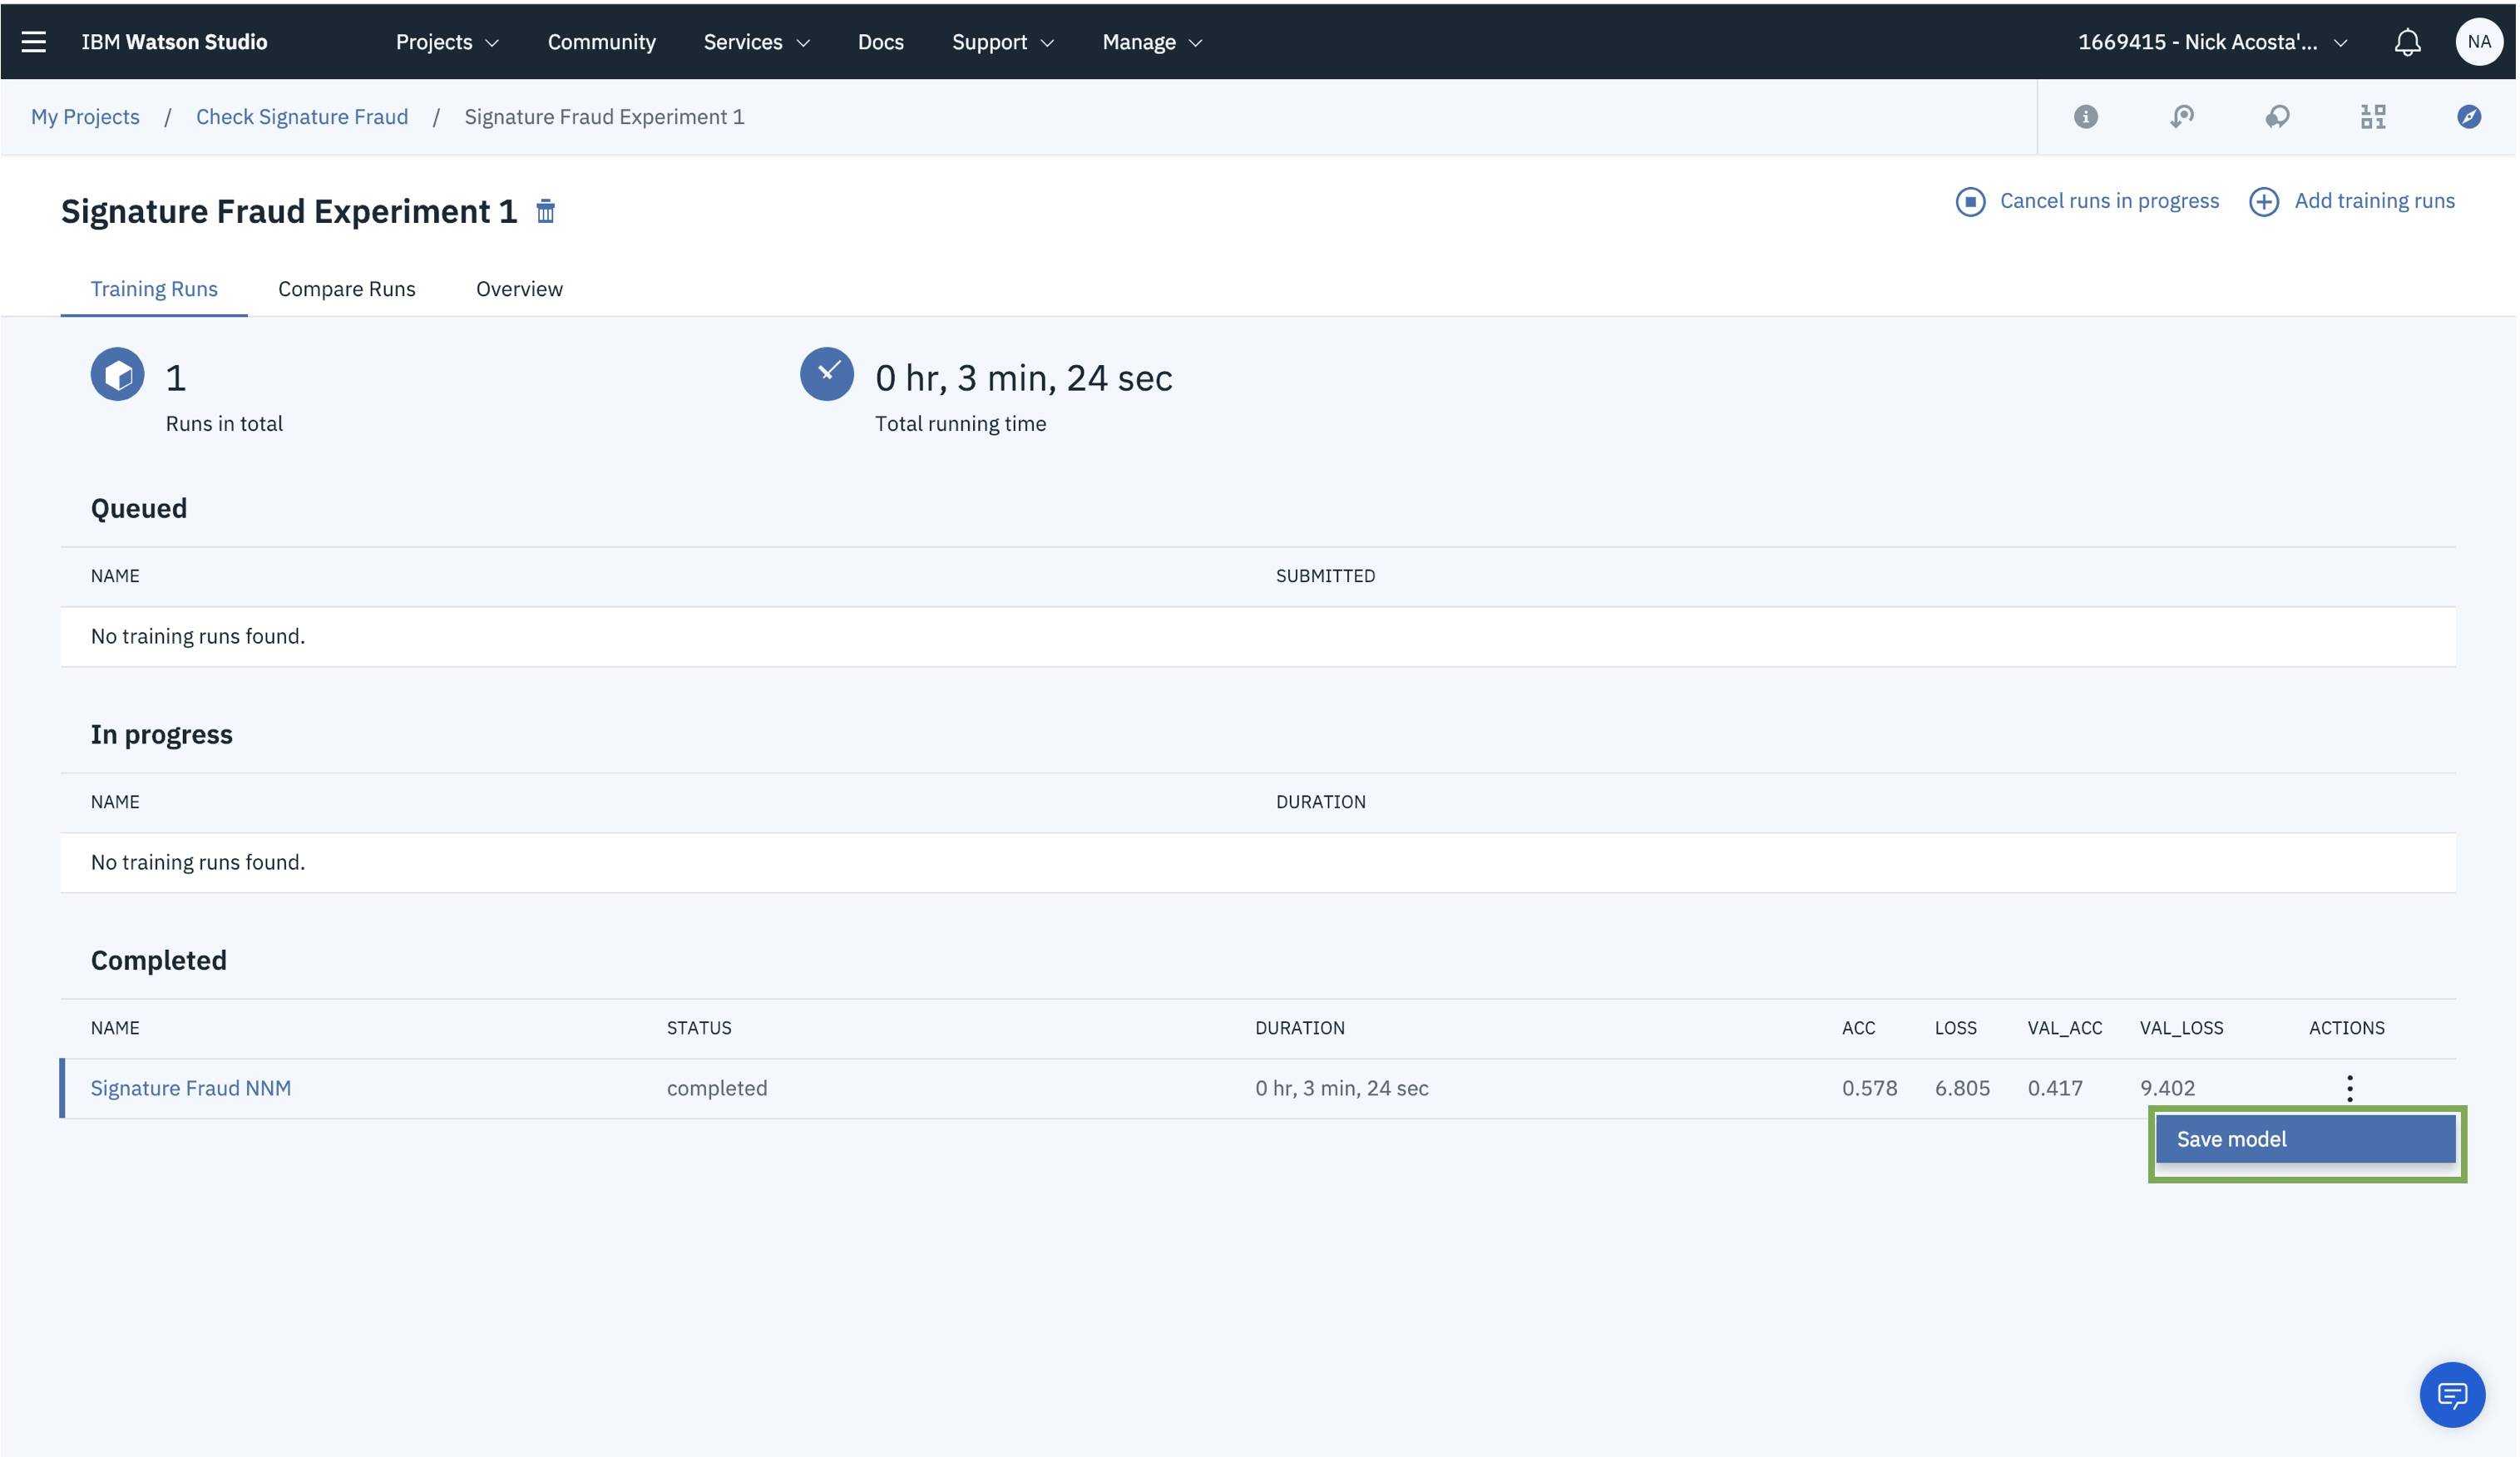Click the cancel runs stop icon
Screen dimensions: 2520x1457
coord(1969,201)
